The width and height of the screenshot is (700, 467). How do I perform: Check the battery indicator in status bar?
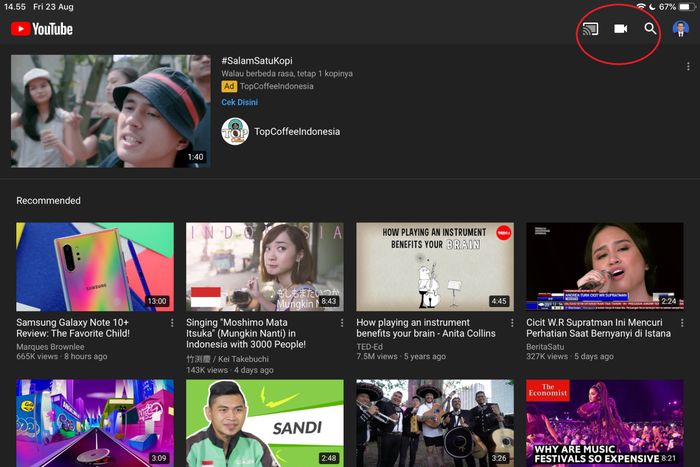(x=687, y=7)
